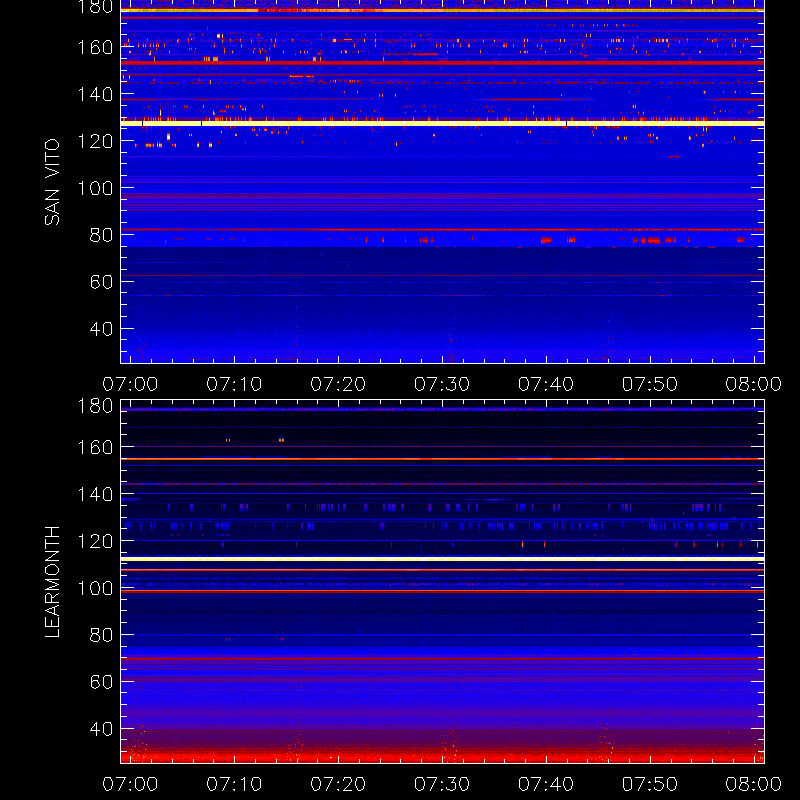
Task: Select the 40 frequency label in San Vito plot
Action: [x=101, y=329]
